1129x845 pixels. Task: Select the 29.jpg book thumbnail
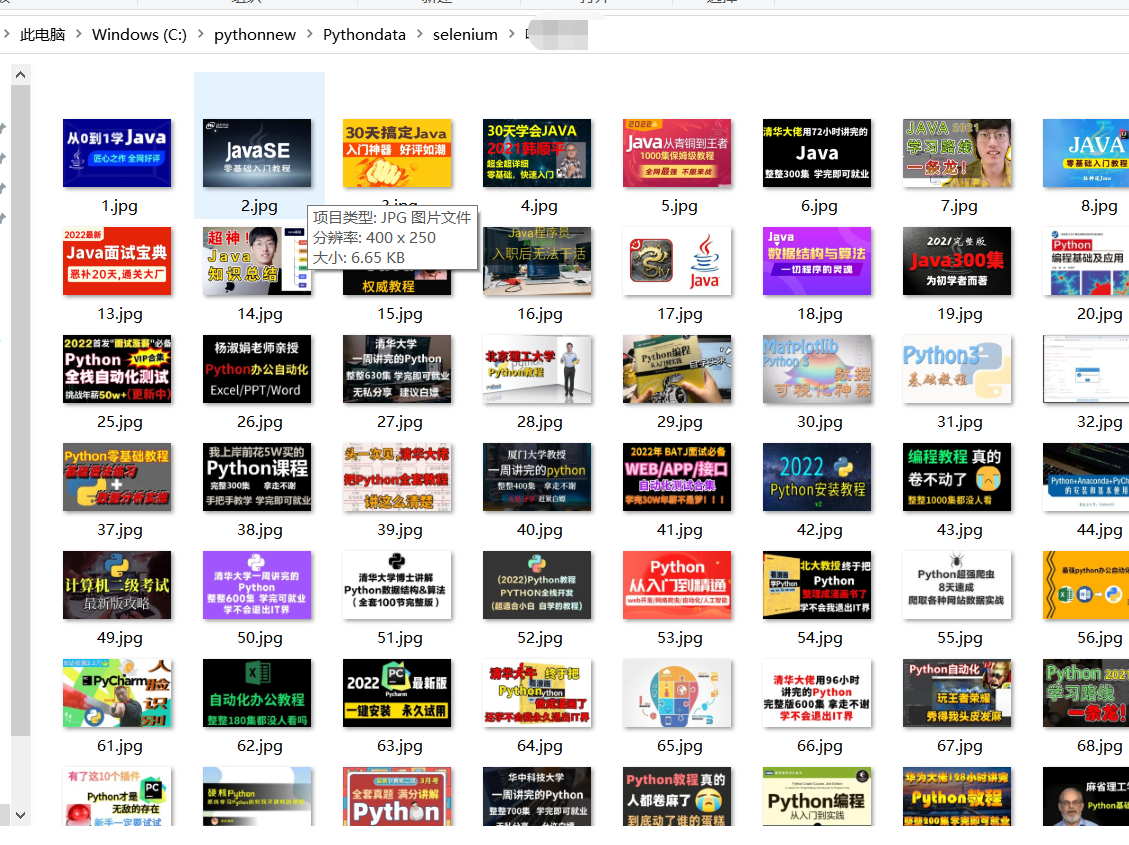pyautogui.click(x=677, y=369)
